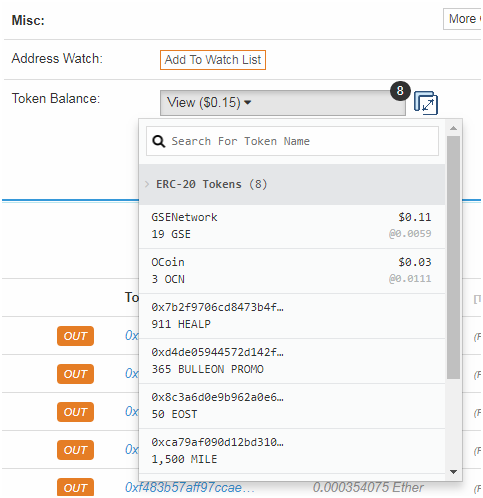Click the token list scrollbar thumb
This screenshot has width=483, height=498.
[x=453, y=257]
